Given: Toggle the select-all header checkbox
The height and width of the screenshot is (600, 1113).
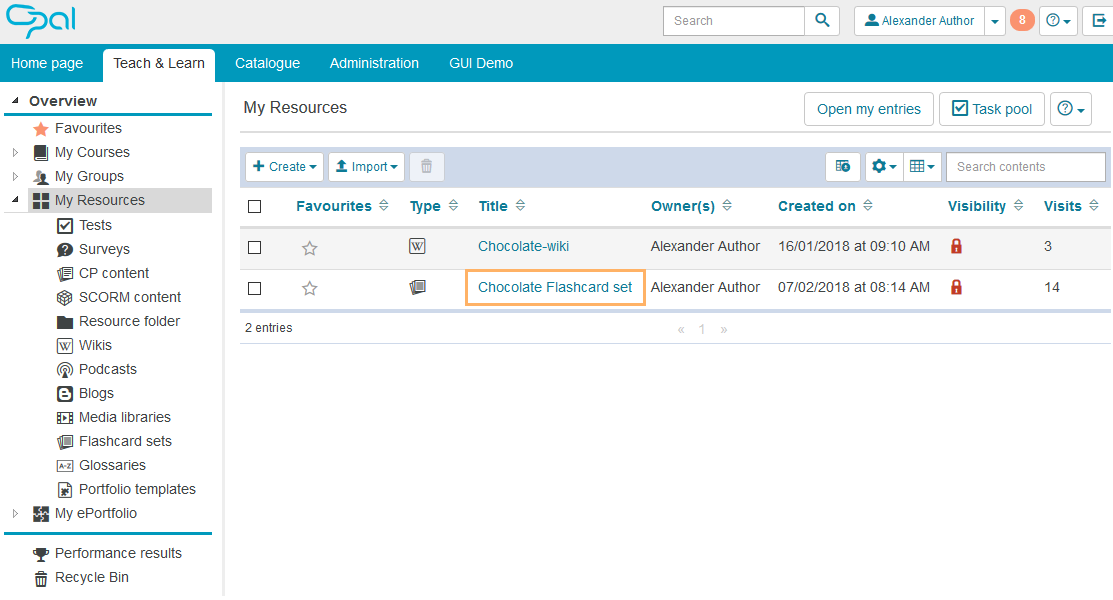Looking at the screenshot, I should click(x=254, y=206).
